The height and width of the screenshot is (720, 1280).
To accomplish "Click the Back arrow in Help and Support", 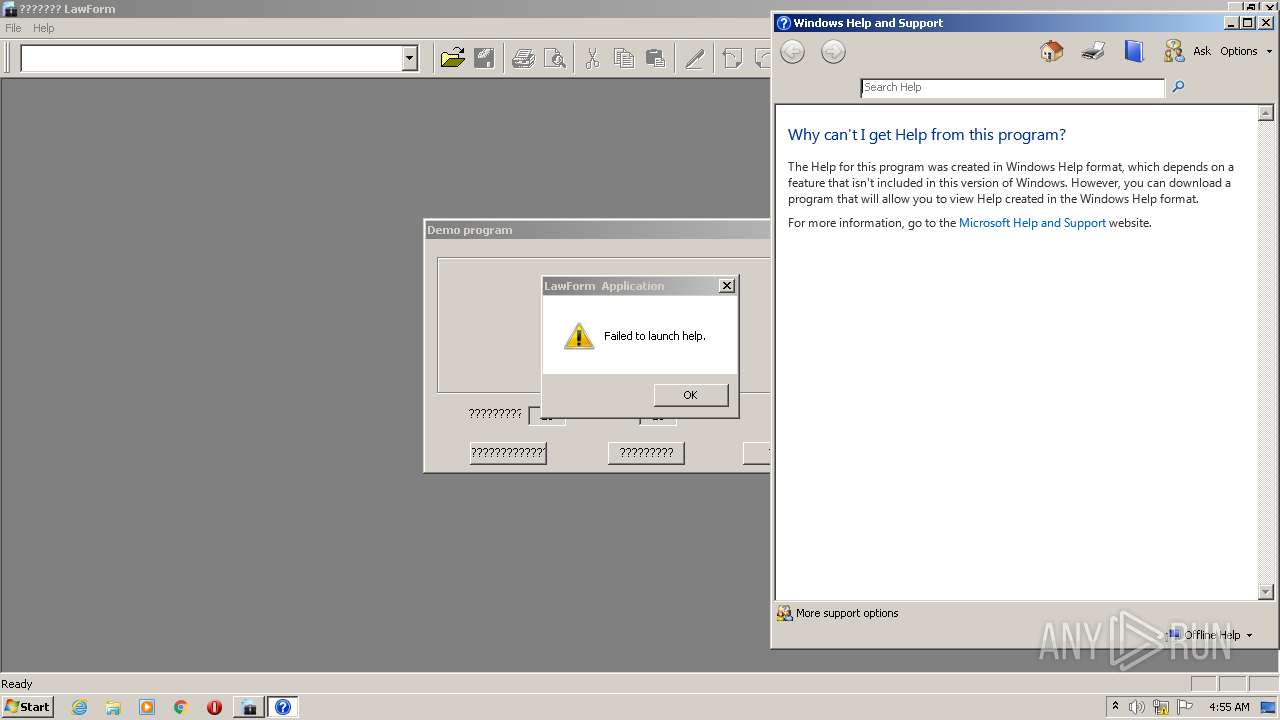I will (x=792, y=52).
